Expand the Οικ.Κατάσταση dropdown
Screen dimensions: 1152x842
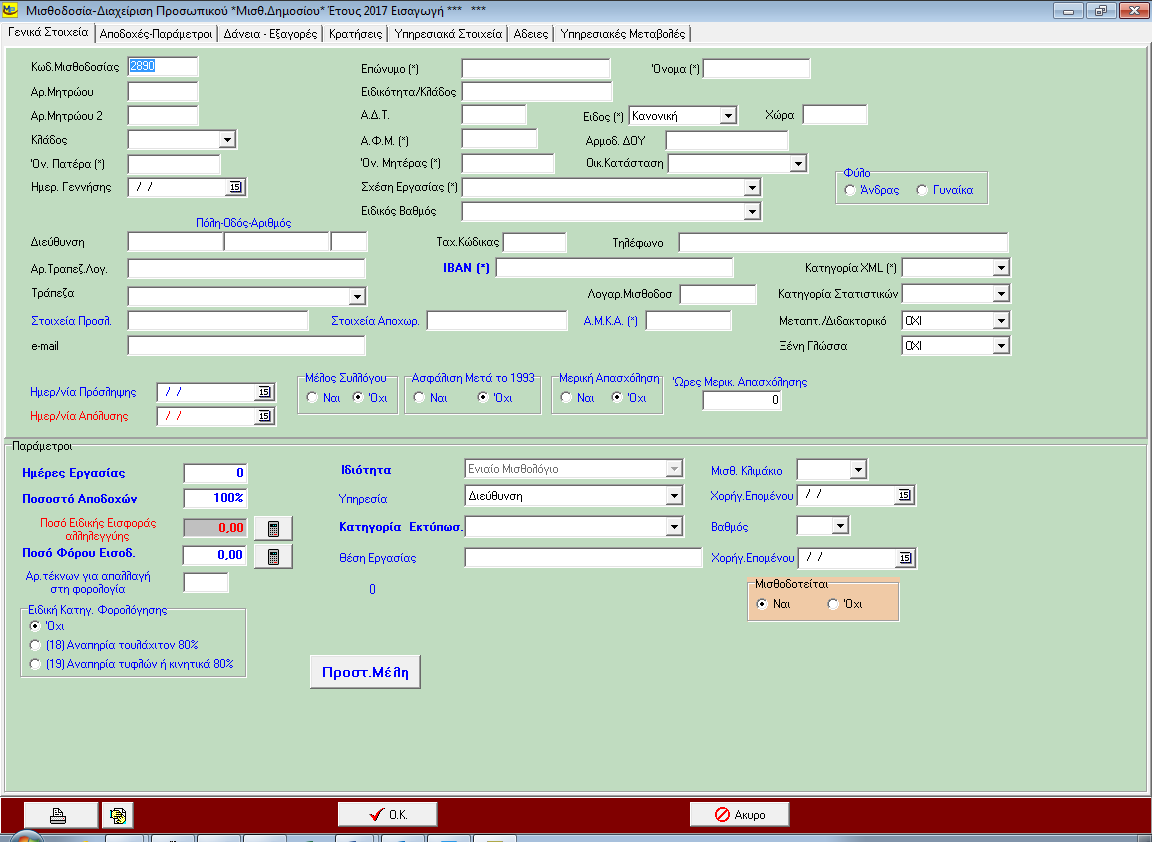coord(797,163)
